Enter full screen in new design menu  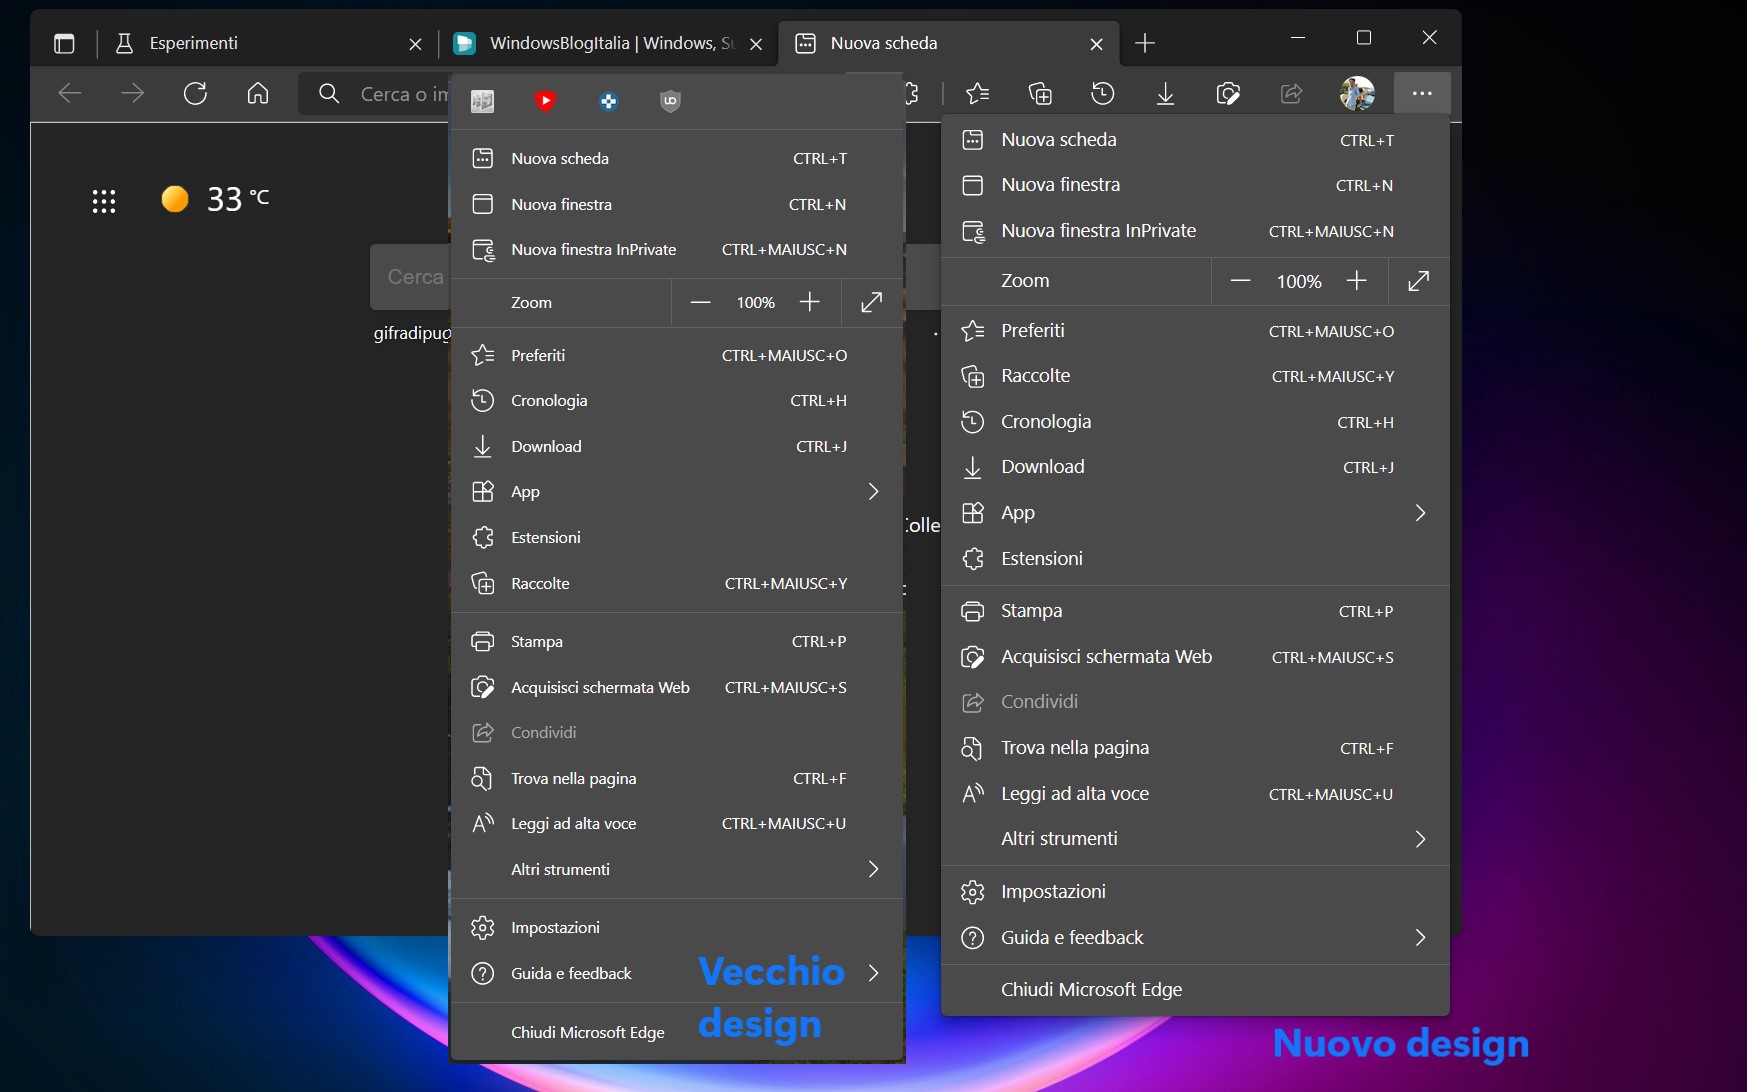(1418, 281)
